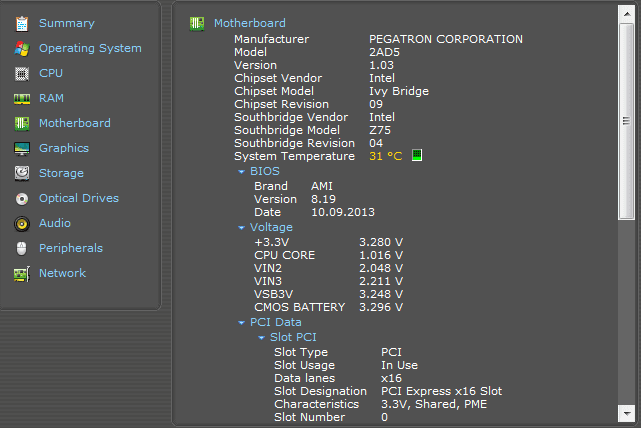This screenshot has width=641, height=428.
Task: Open the Storage drive icon
Action: click(21, 173)
